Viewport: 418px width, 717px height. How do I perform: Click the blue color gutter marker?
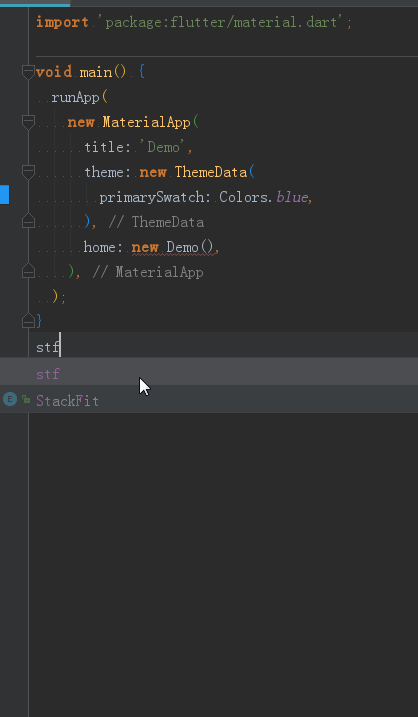[x=5, y=195]
